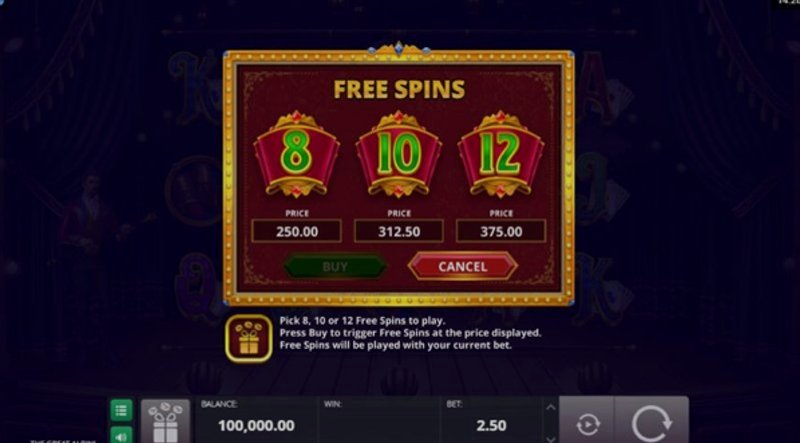Click the Buy button
Image resolution: width=800 pixels, height=443 pixels.
pos(335,266)
